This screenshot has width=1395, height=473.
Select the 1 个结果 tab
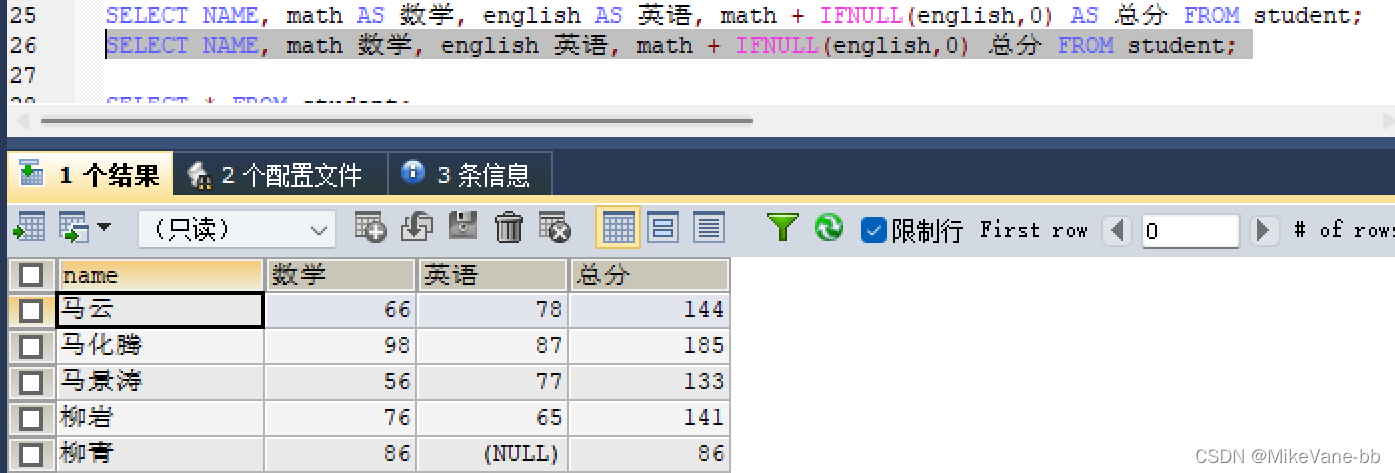coord(90,175)
